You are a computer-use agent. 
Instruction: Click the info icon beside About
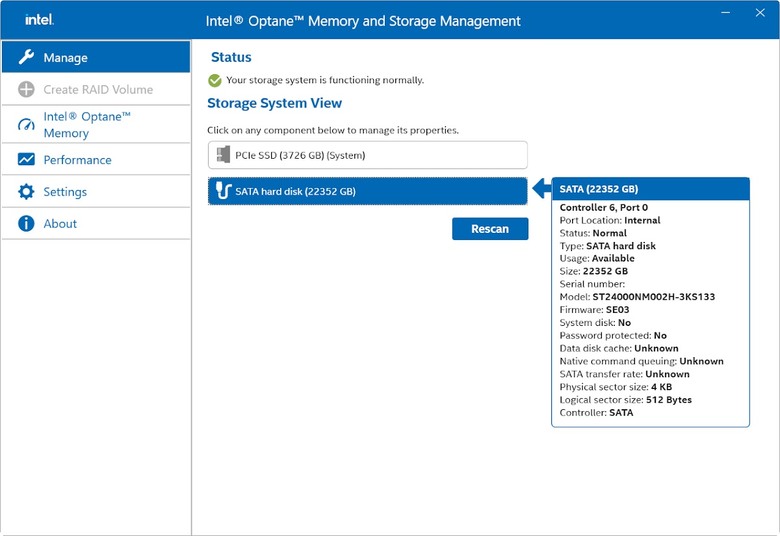[26, 223]
